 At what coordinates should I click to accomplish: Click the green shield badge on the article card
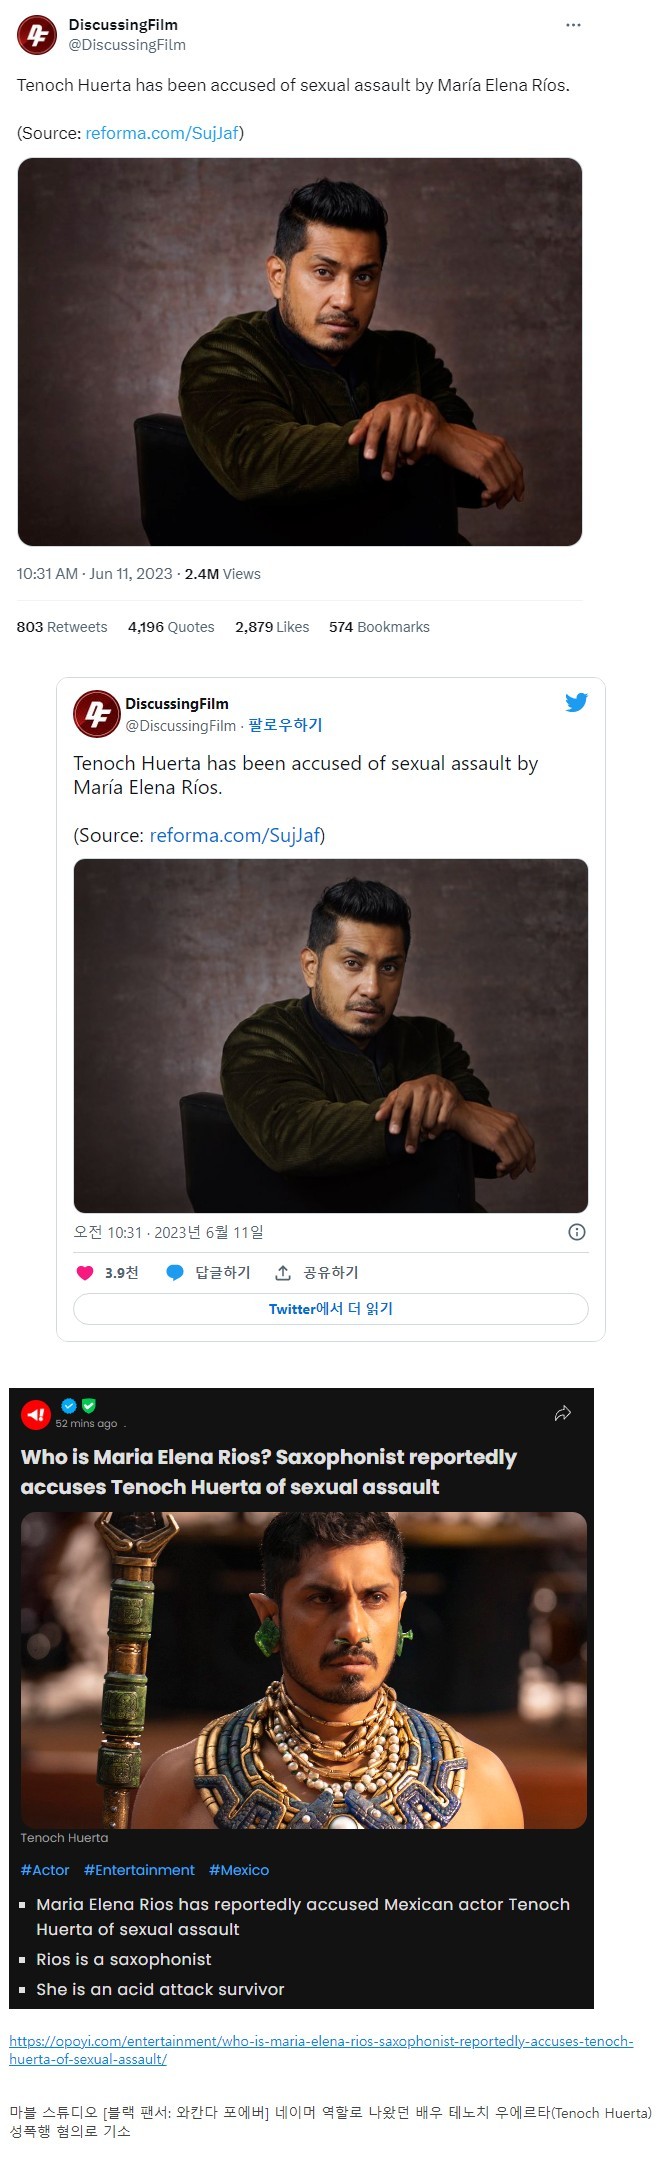point(89,1406)
